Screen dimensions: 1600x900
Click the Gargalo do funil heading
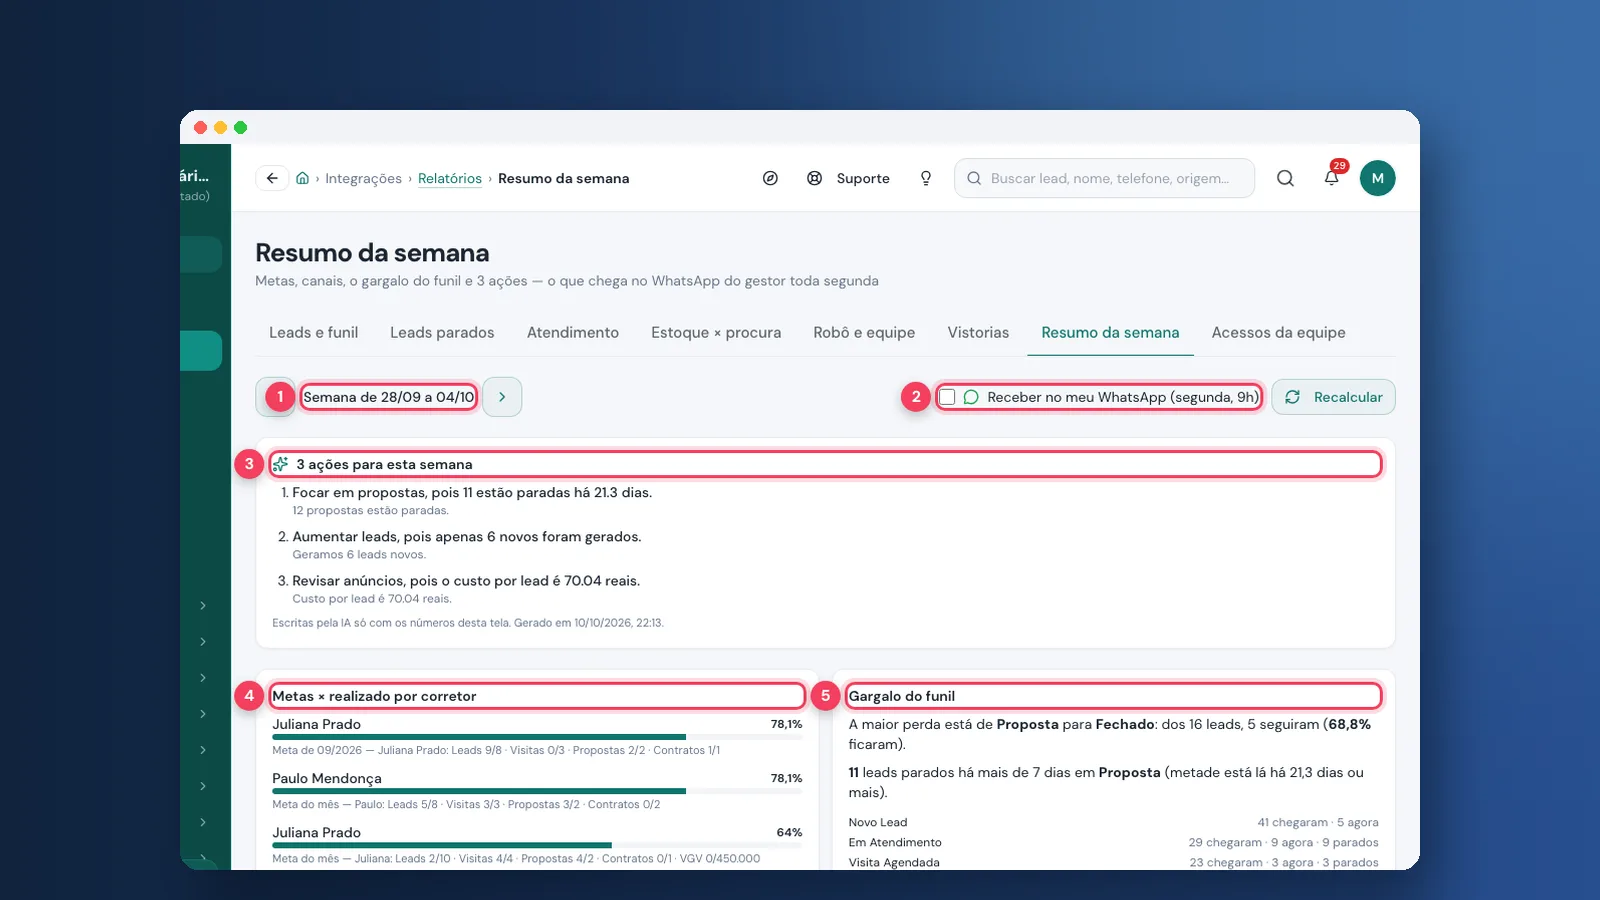coord(902,696)
